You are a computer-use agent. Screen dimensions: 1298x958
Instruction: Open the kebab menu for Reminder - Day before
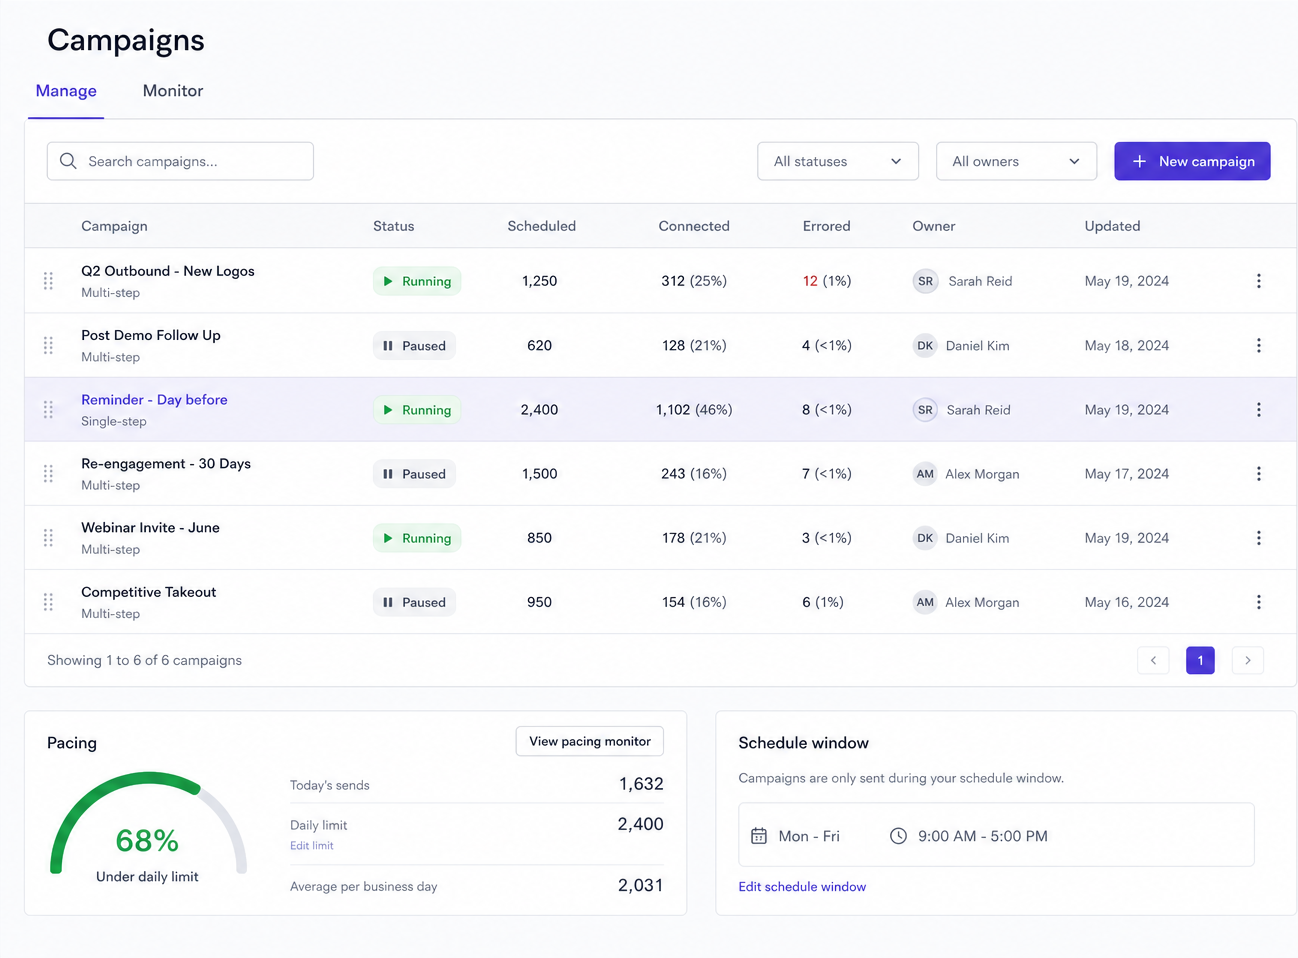[x=1258, y=409]
